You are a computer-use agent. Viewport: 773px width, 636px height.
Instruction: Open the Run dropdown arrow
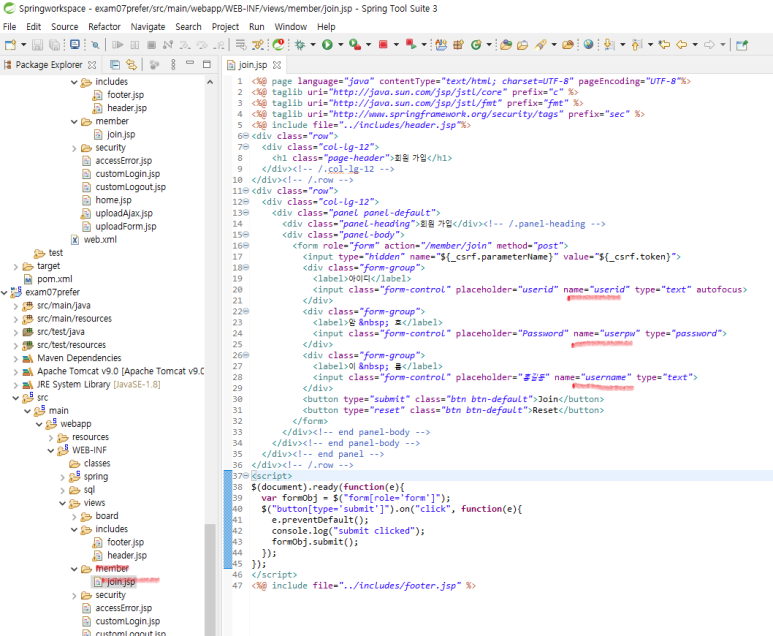(340, 45)
